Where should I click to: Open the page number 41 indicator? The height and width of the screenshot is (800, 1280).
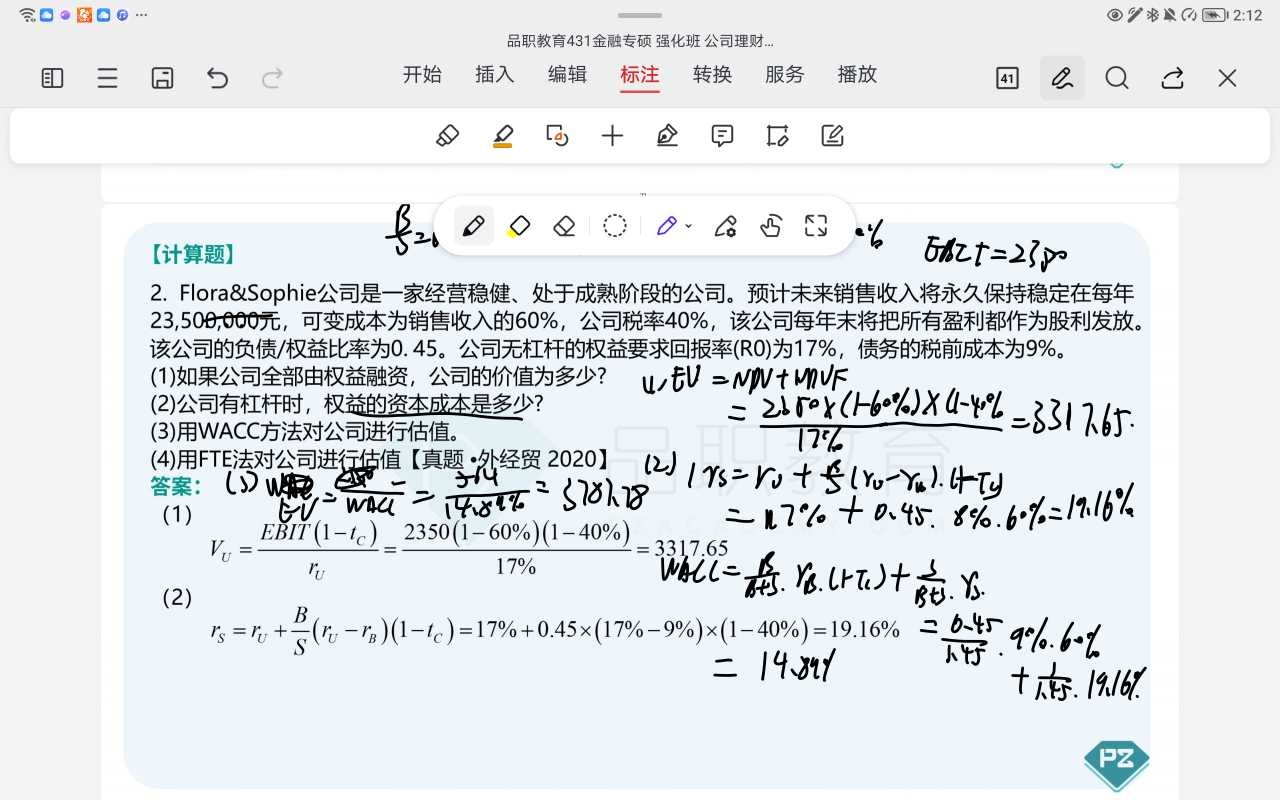[x=1008, y=78]
